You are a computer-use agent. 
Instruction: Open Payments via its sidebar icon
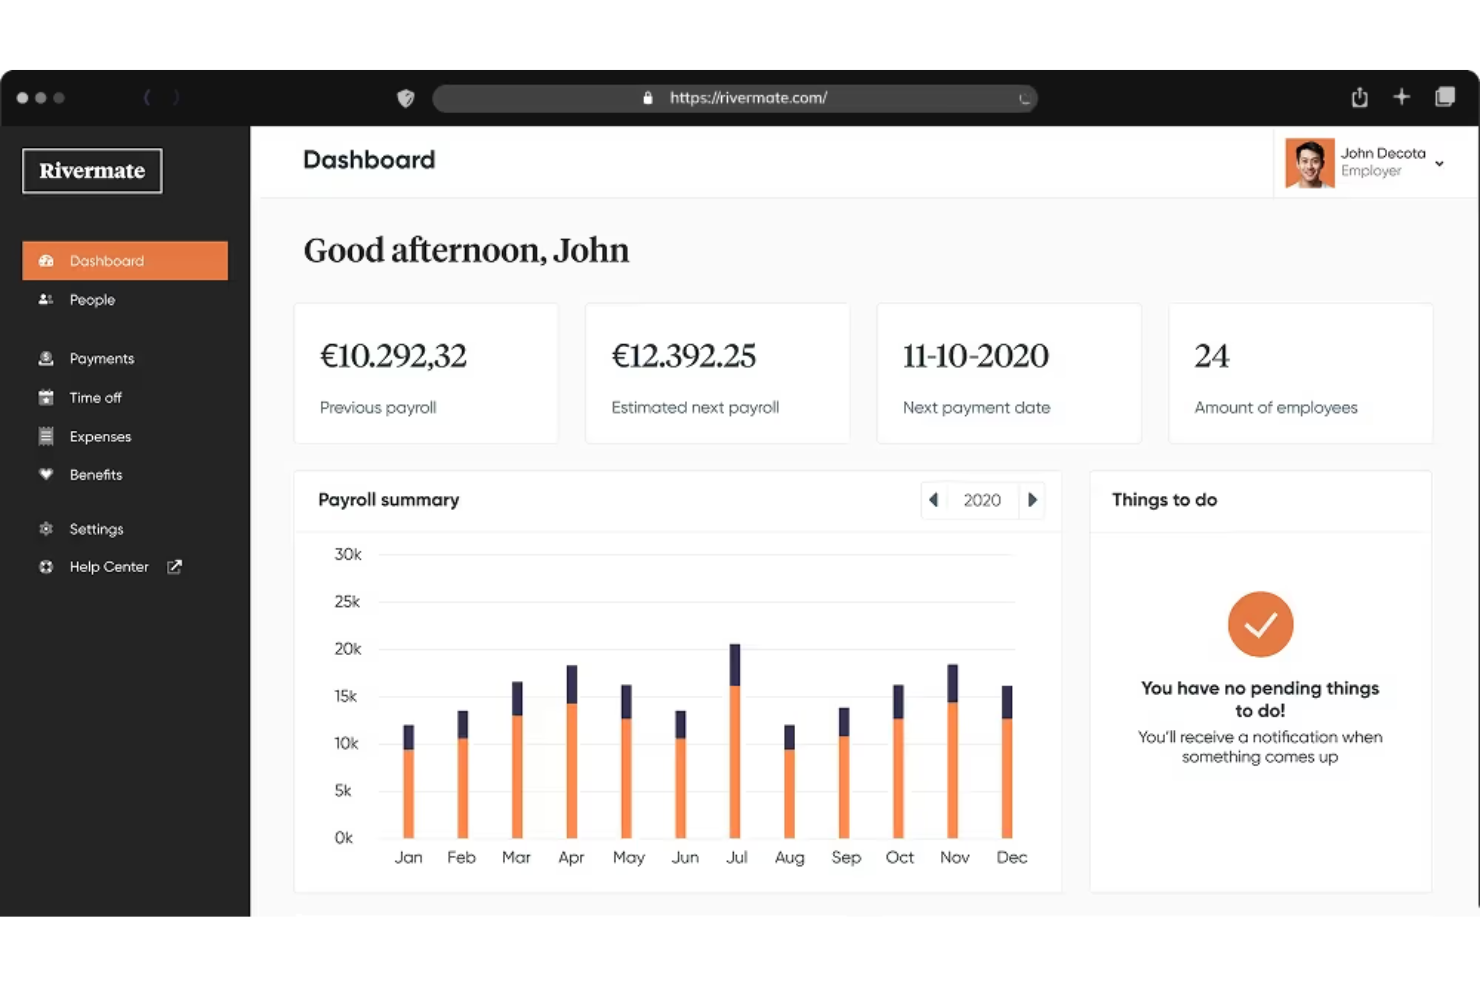pos(46,358)
